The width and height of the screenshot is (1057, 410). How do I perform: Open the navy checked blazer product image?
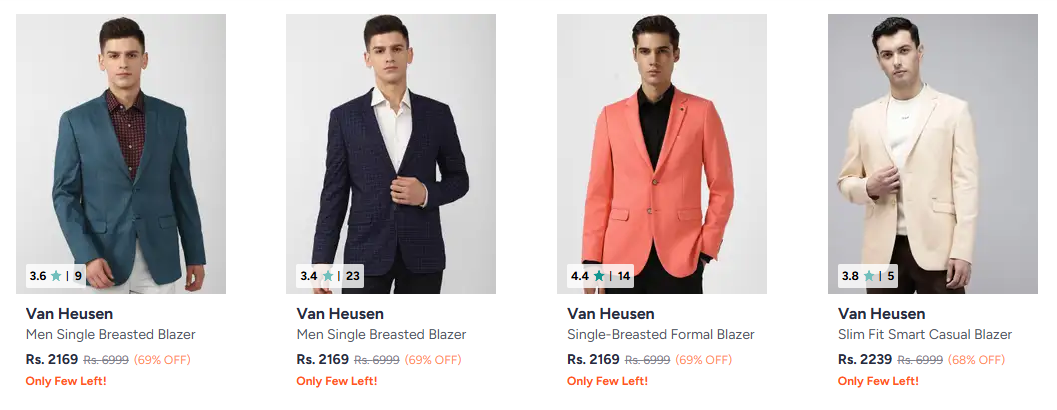[391, 150]
